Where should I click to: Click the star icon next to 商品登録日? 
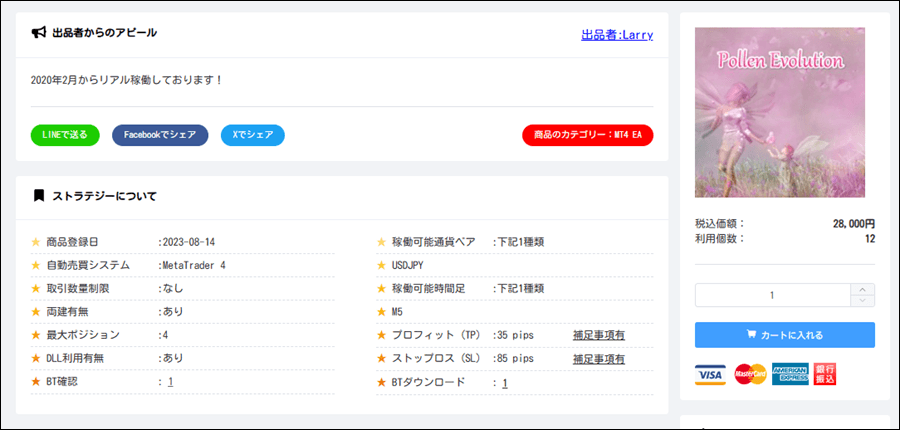(37, 242)
